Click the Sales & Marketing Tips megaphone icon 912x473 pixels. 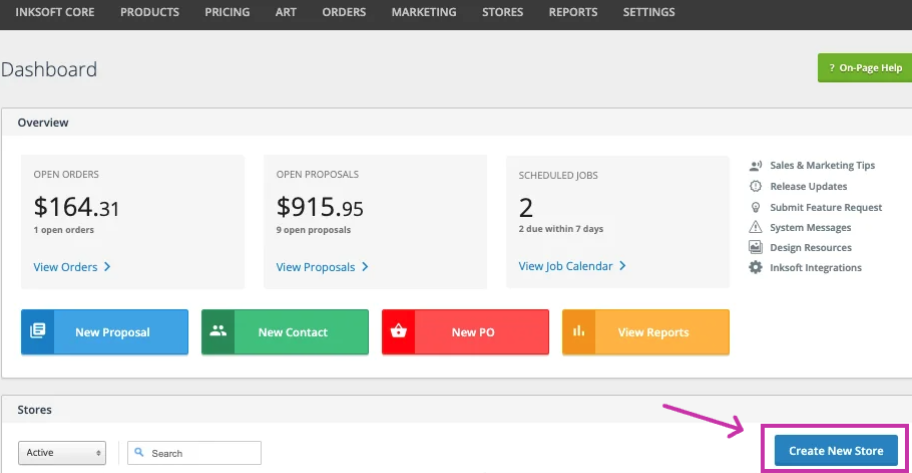(756, 166)
